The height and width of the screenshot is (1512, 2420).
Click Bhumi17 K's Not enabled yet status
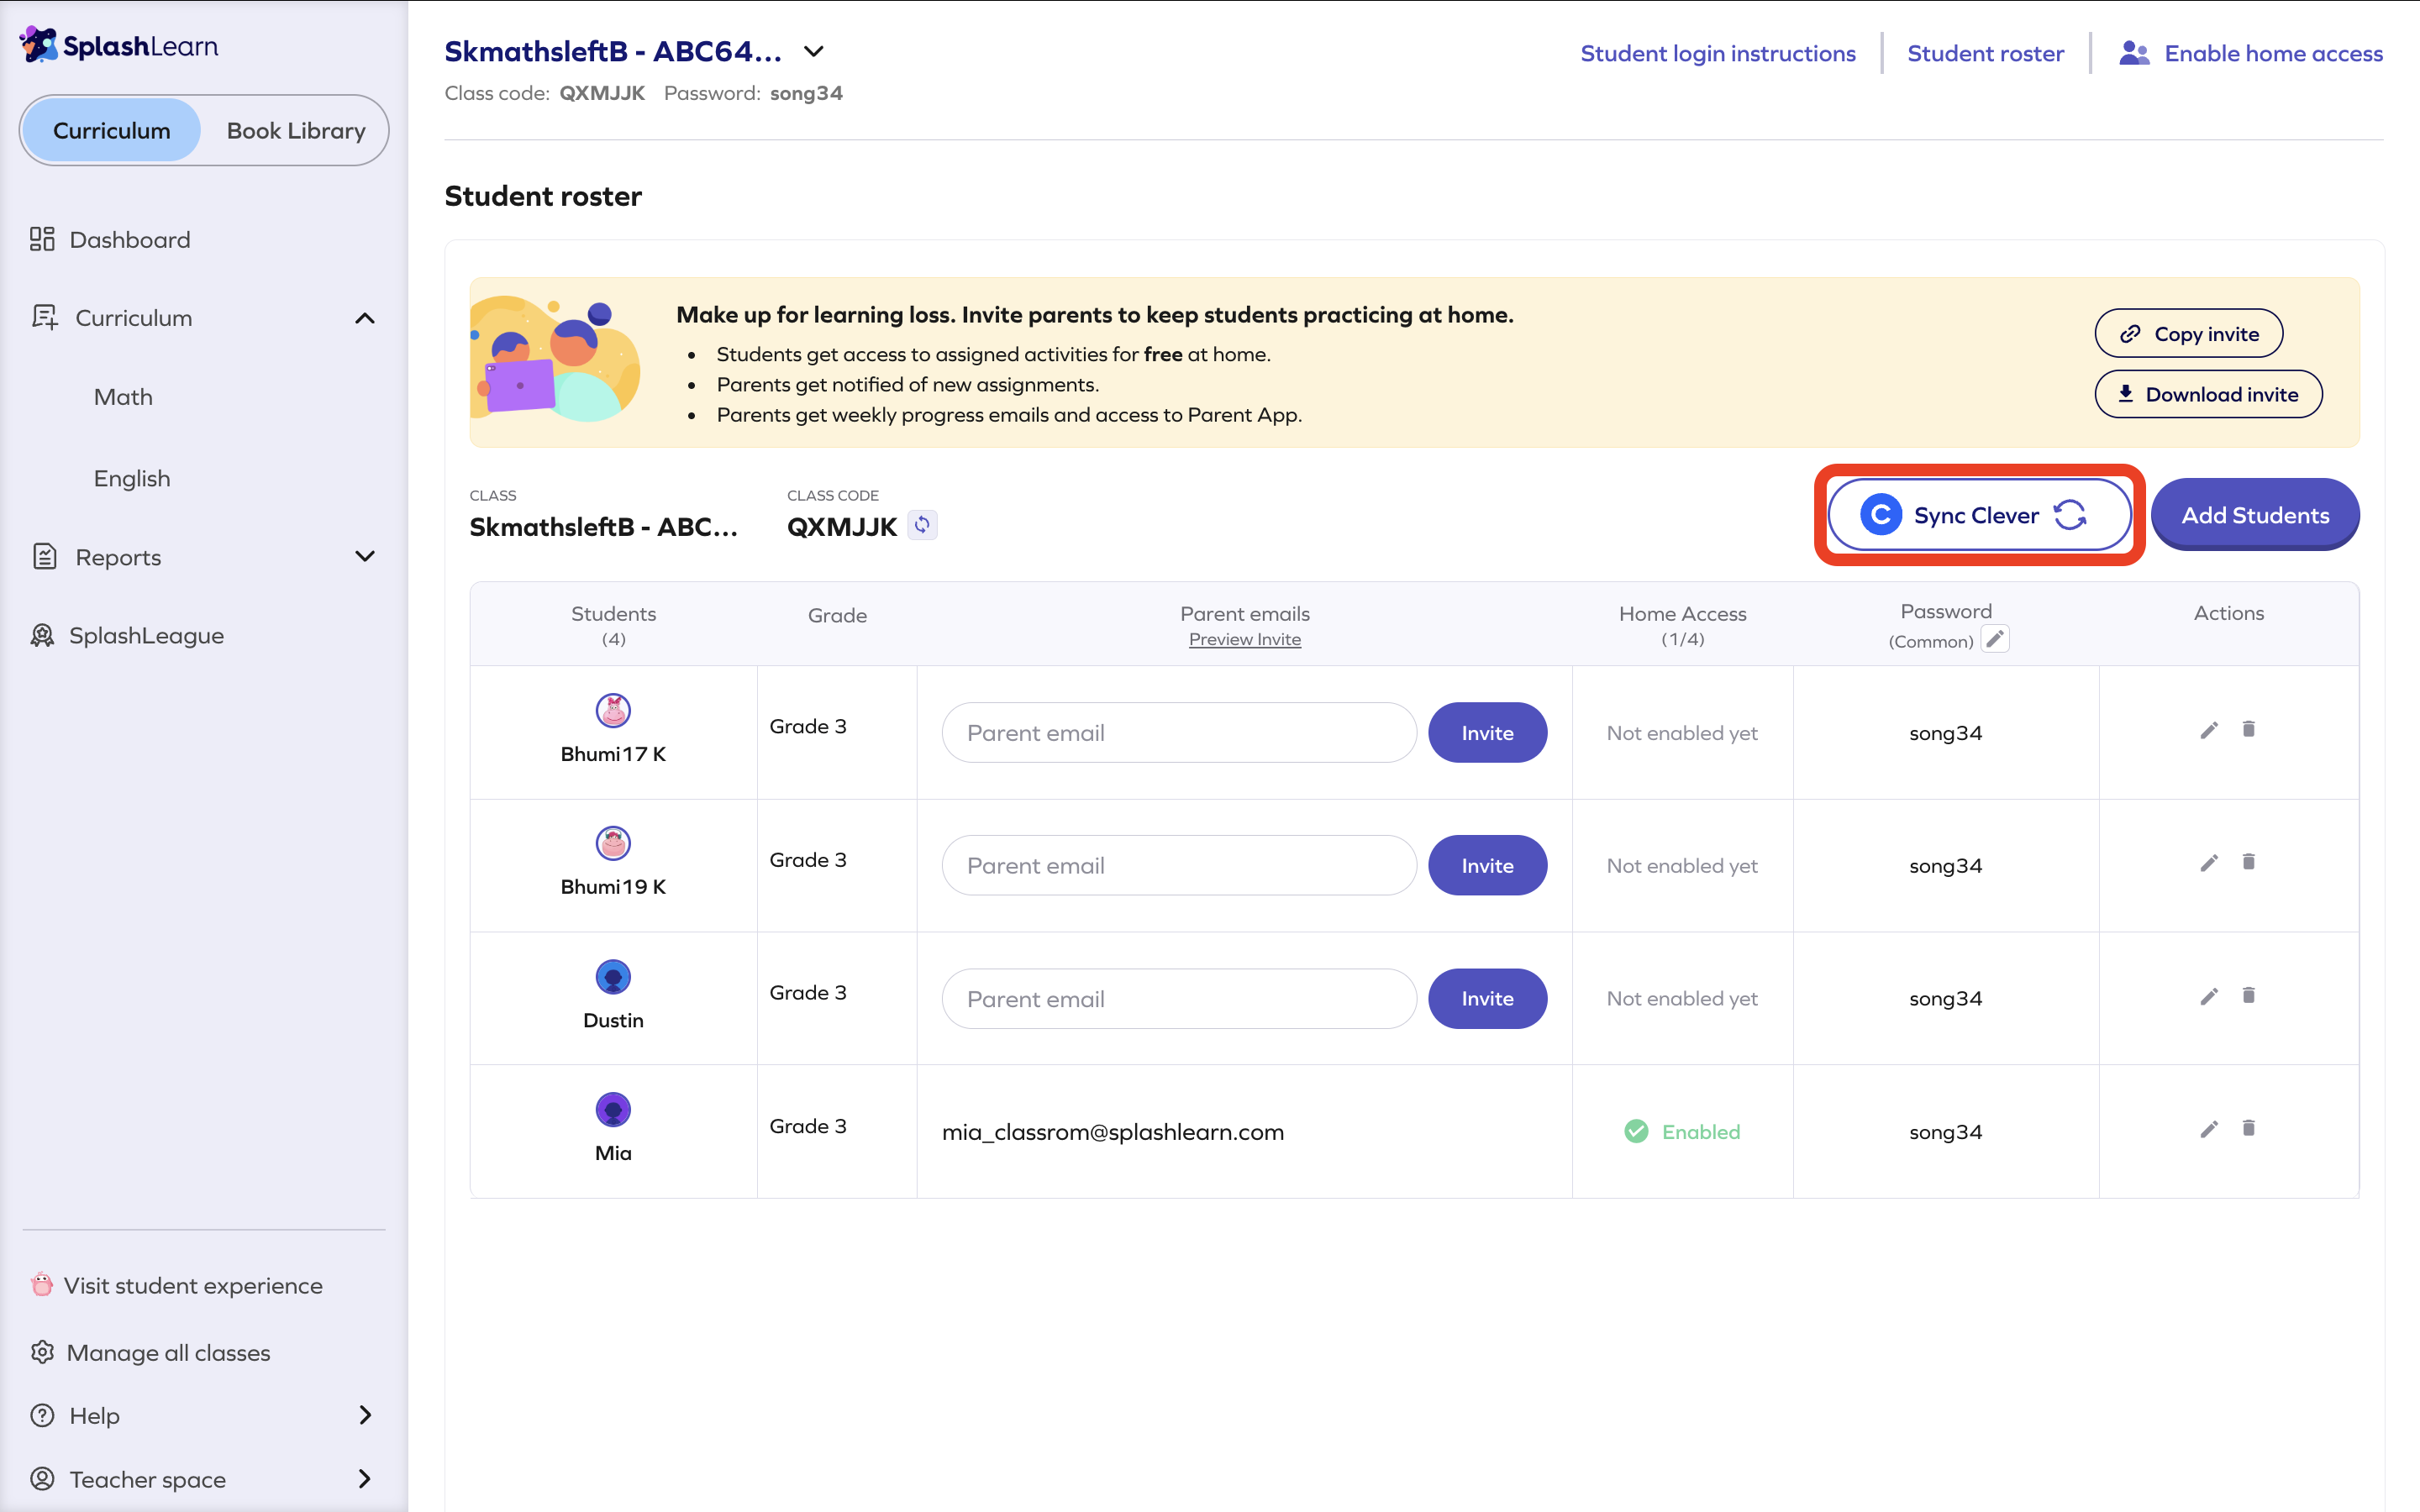coord(1682,733)
